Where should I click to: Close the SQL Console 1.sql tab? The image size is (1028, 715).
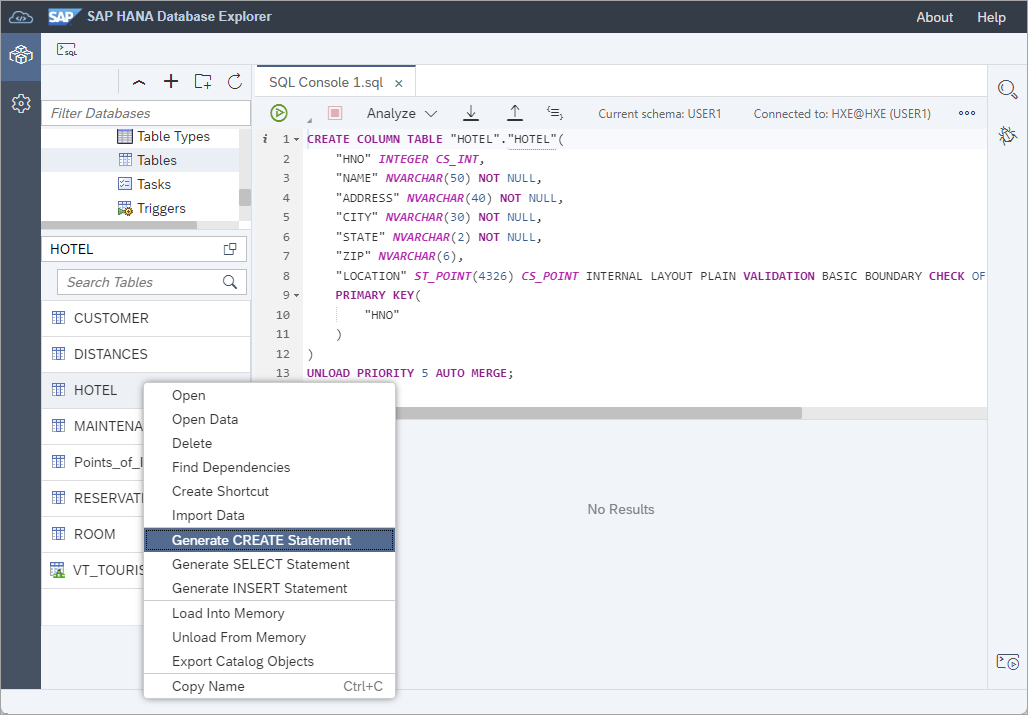click(399, 83)
